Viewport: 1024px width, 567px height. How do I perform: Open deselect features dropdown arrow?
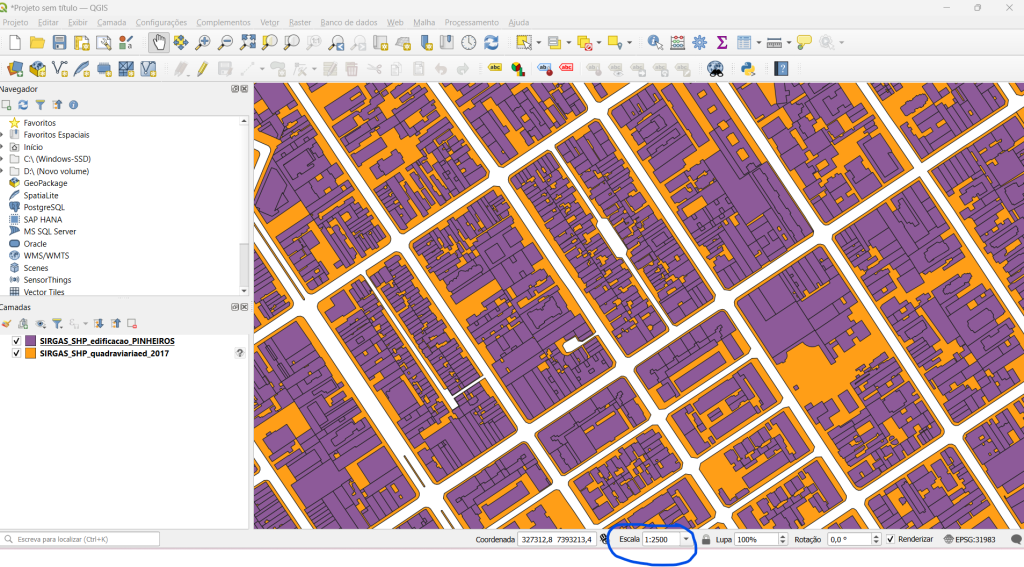[x=599, y=43]
